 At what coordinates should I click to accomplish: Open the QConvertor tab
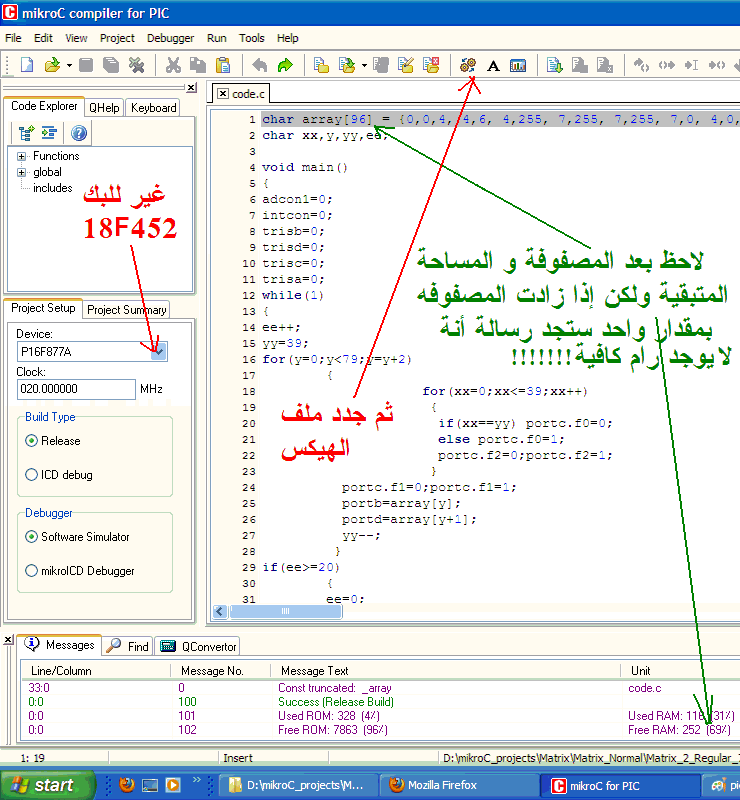[x=198, y=646]
